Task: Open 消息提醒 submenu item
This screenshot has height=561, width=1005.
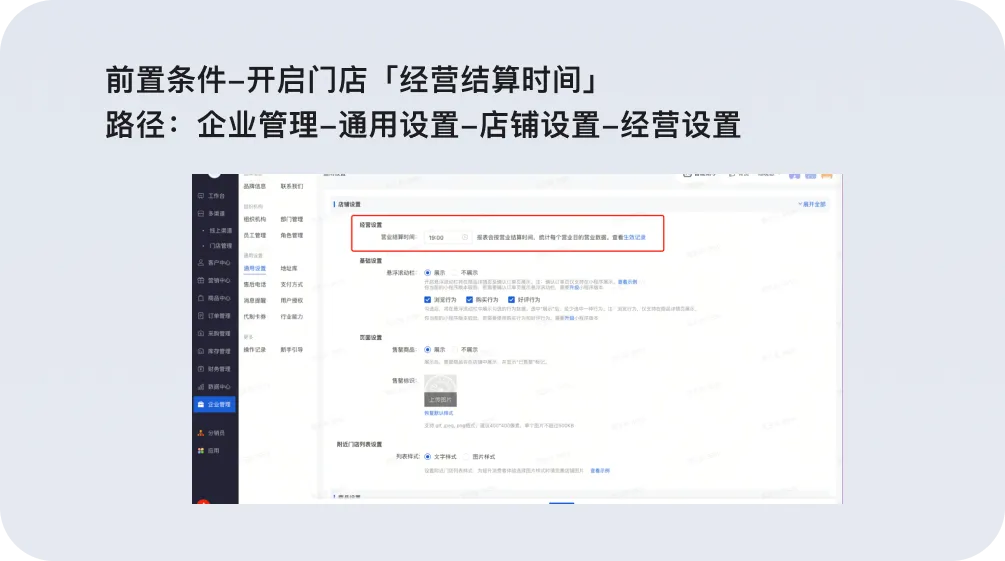Action: coord(254,301)
